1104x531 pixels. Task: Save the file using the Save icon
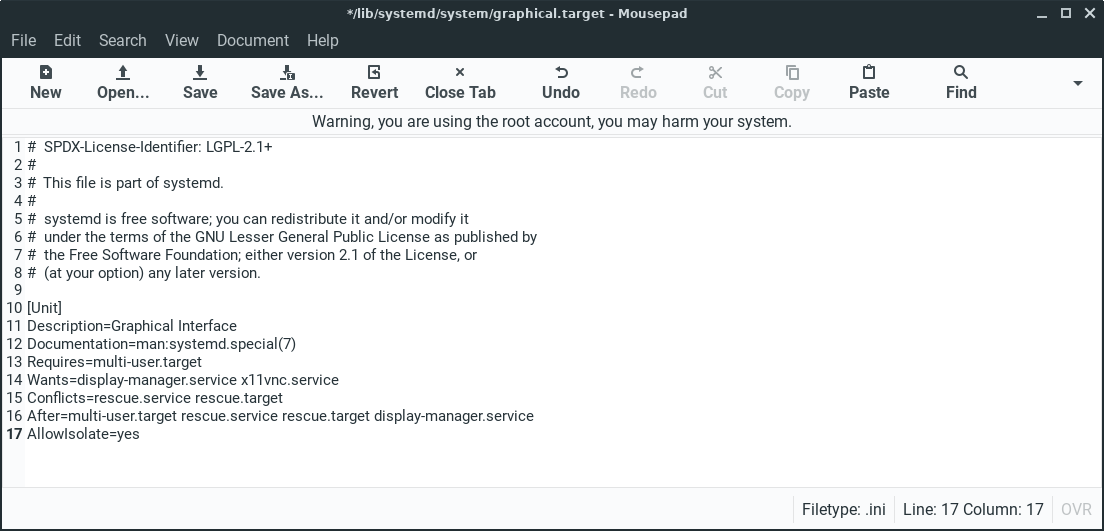point(200,73)
